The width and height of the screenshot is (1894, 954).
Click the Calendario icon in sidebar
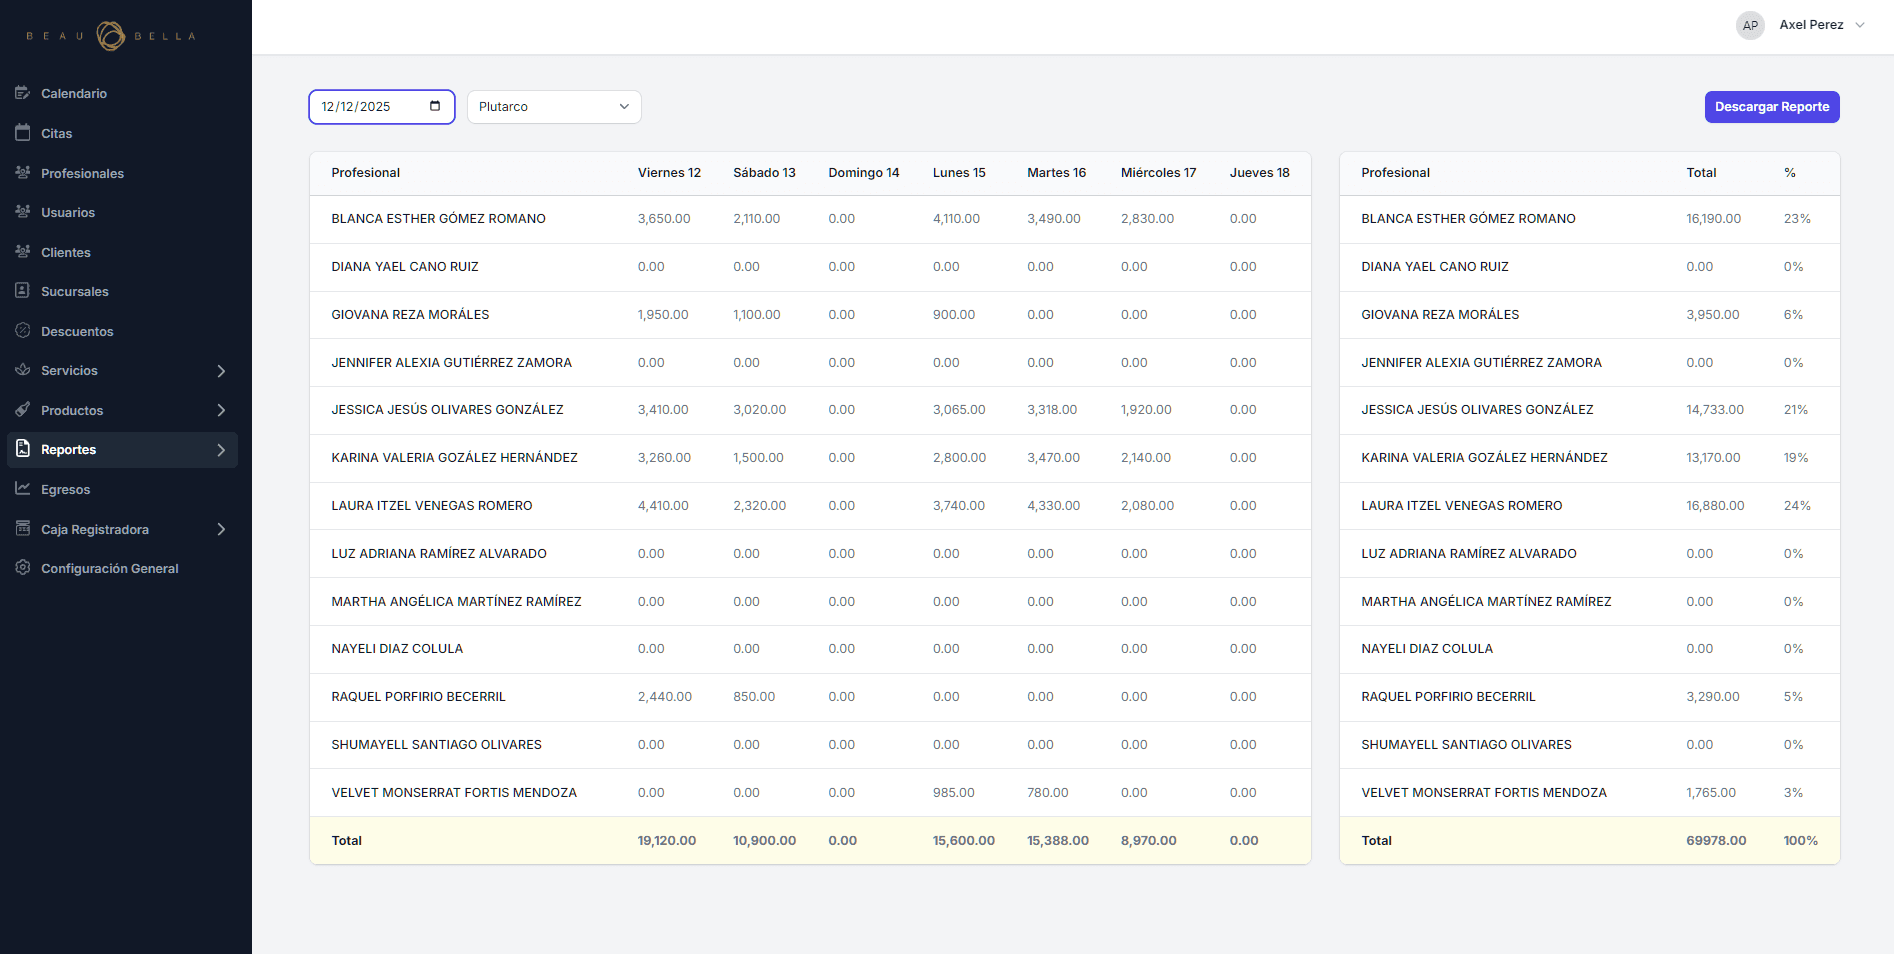pyautogui.click(x=23, y=93)
